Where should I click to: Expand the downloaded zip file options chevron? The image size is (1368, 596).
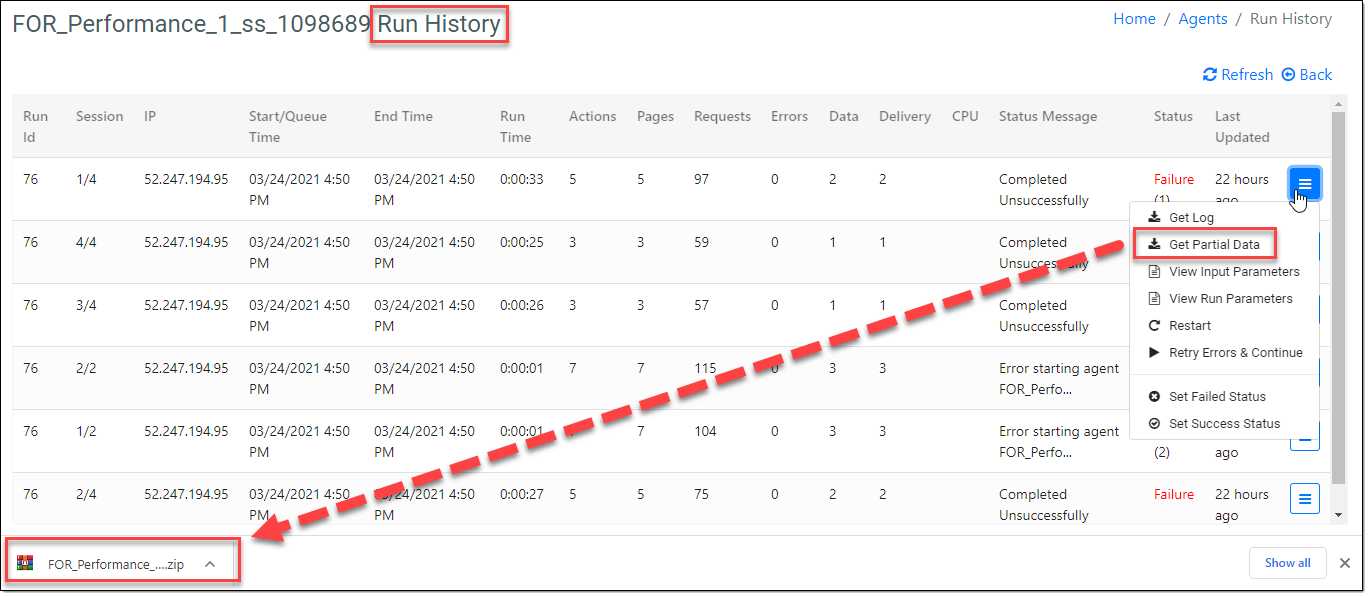tap(210, 564)
